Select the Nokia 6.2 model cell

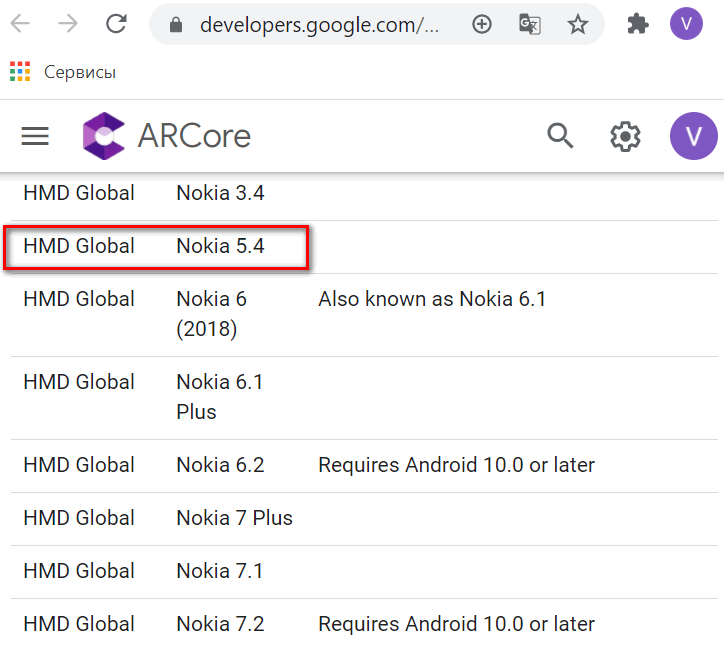[x=220, y=465]
